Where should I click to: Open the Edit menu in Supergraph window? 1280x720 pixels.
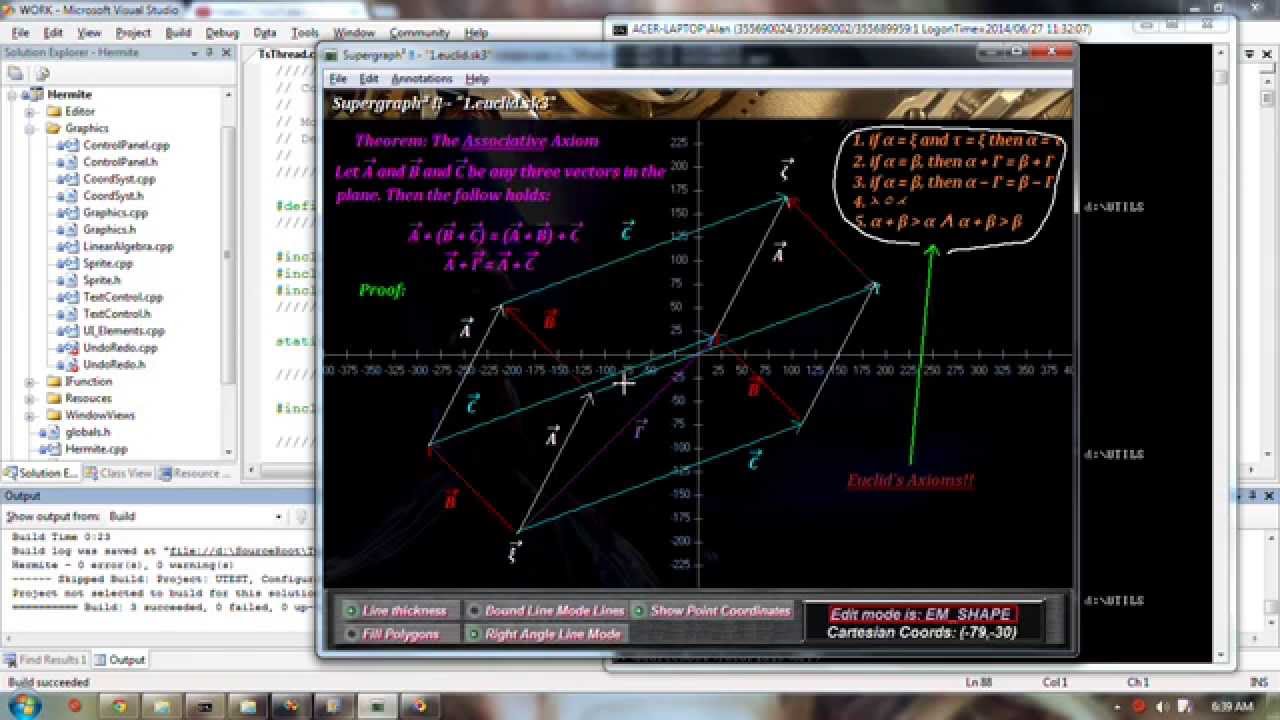369,79
